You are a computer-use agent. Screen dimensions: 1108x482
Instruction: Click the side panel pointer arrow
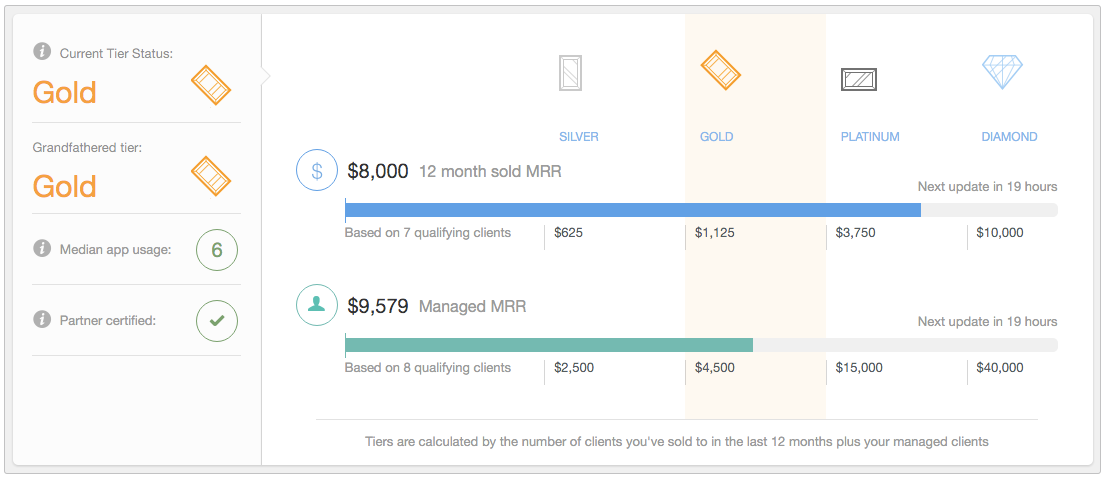(265, 76)
